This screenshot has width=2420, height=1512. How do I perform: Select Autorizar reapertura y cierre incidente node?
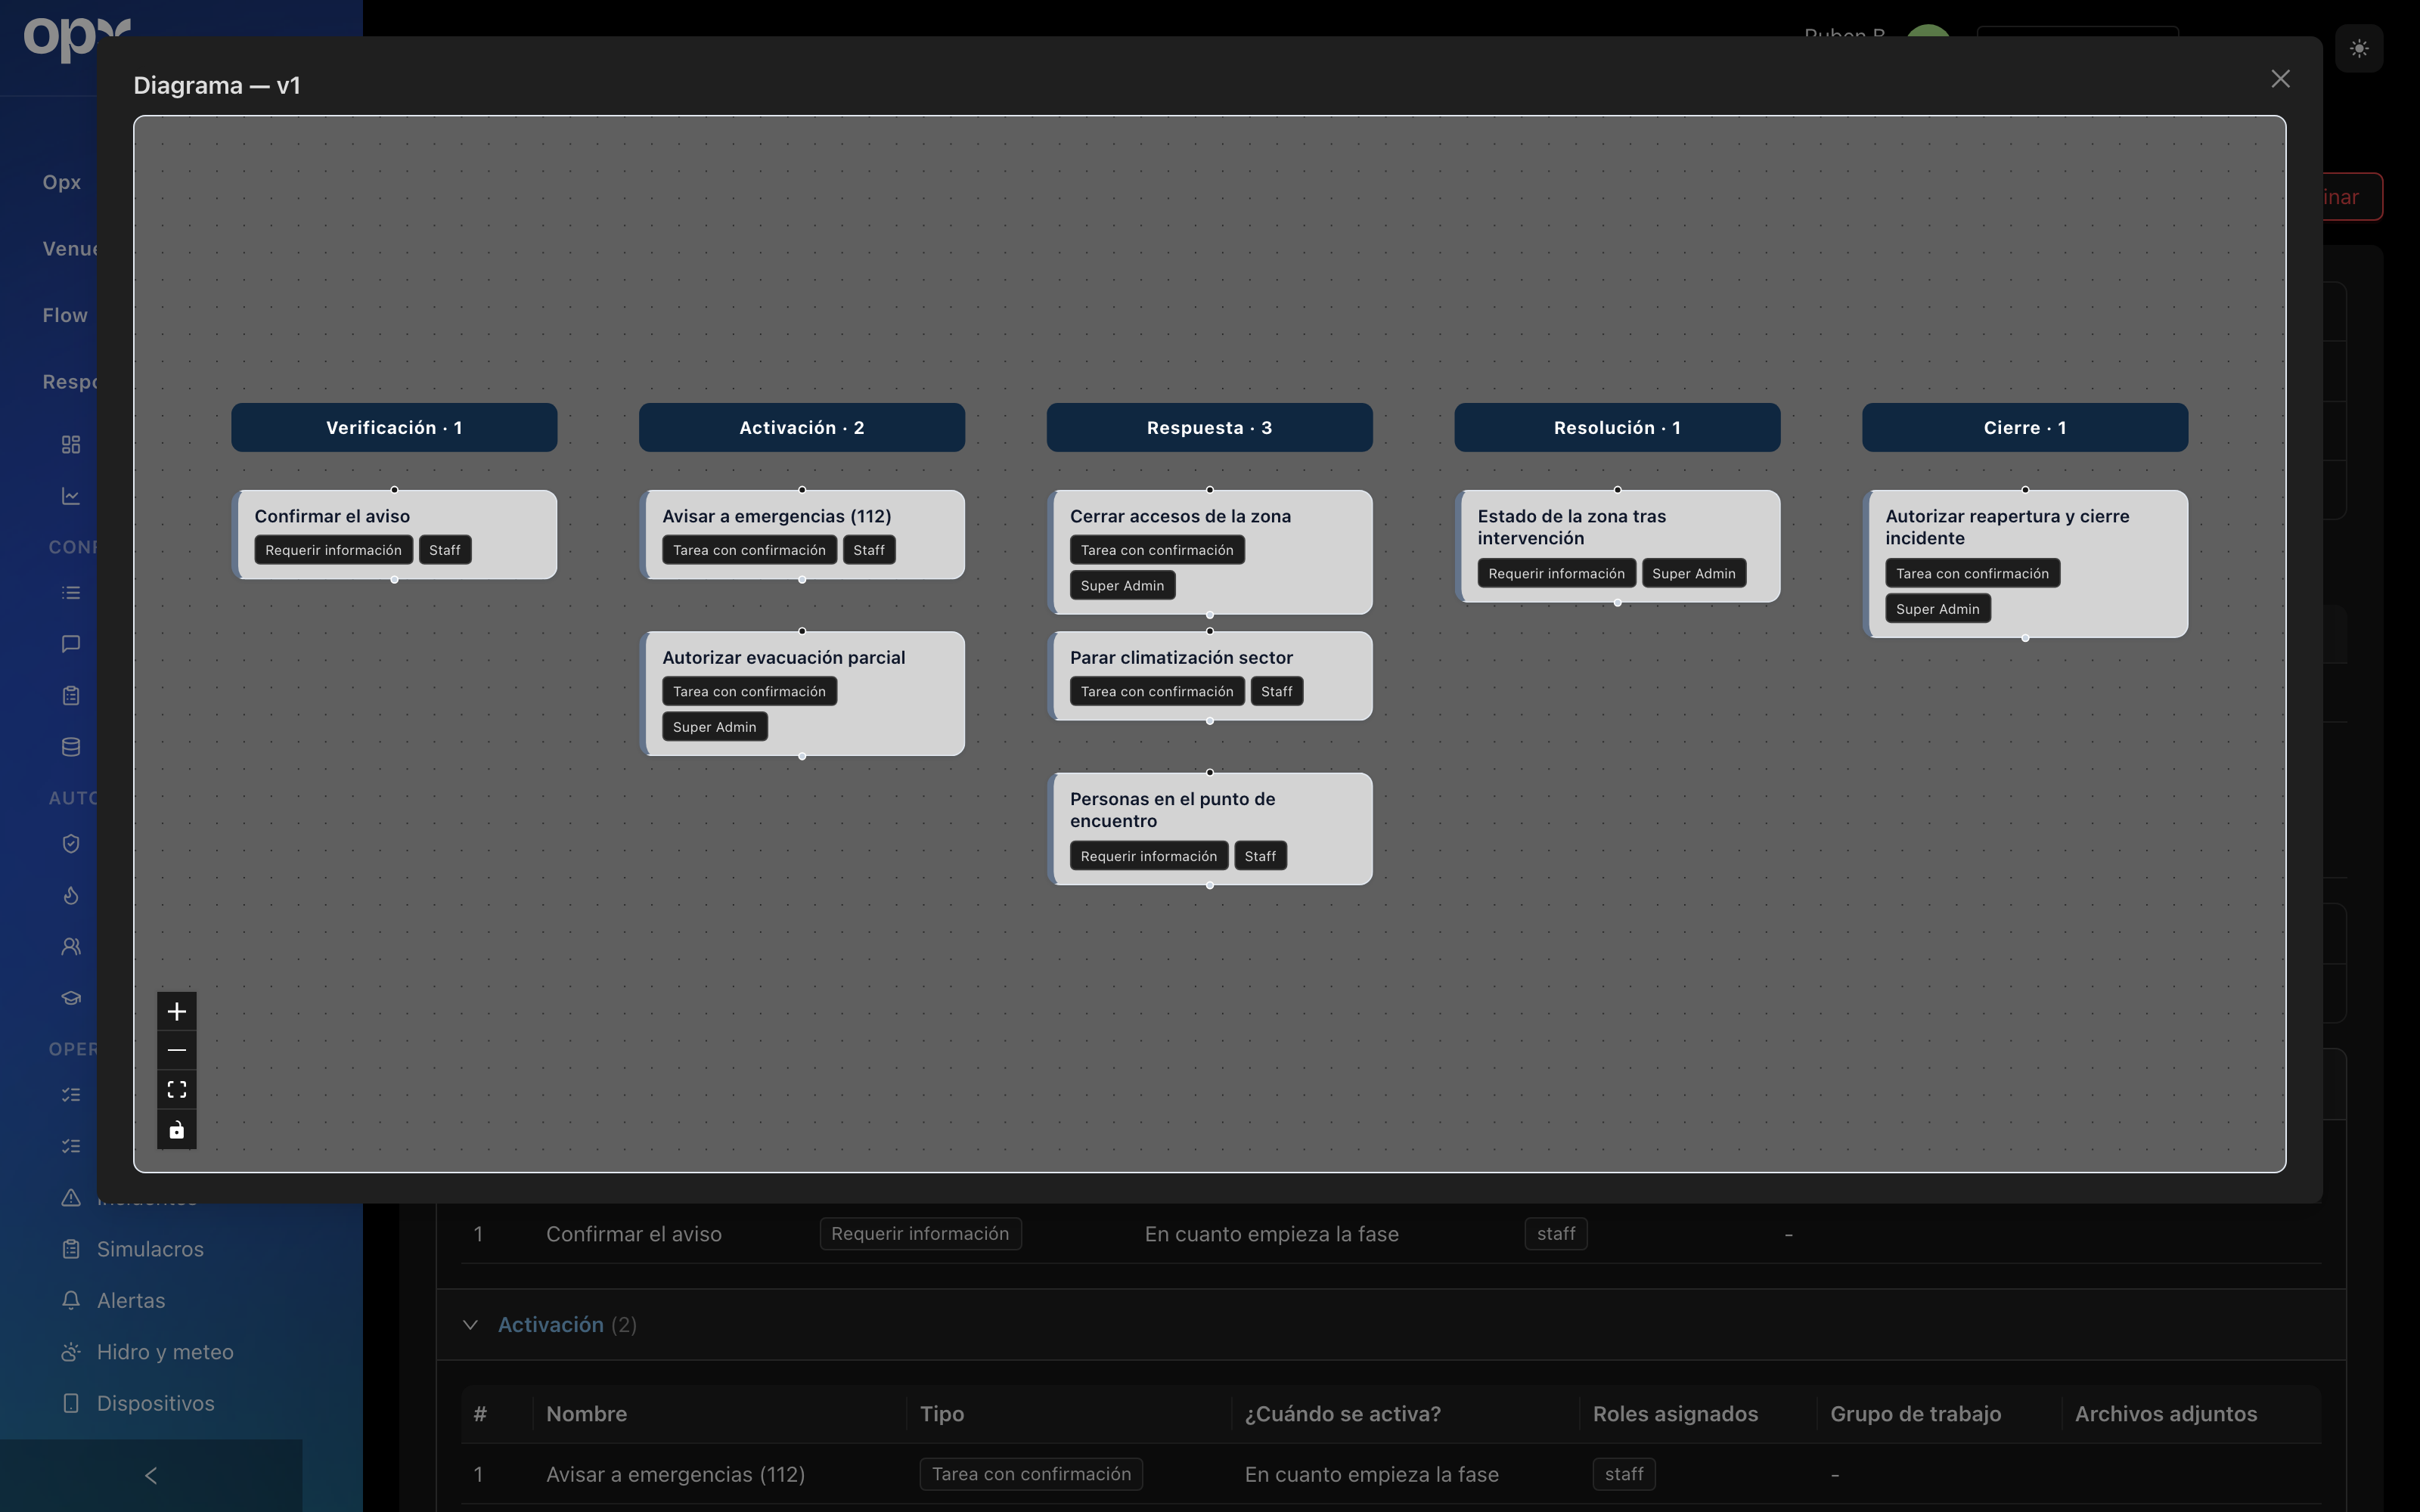tap(2025, 564)
